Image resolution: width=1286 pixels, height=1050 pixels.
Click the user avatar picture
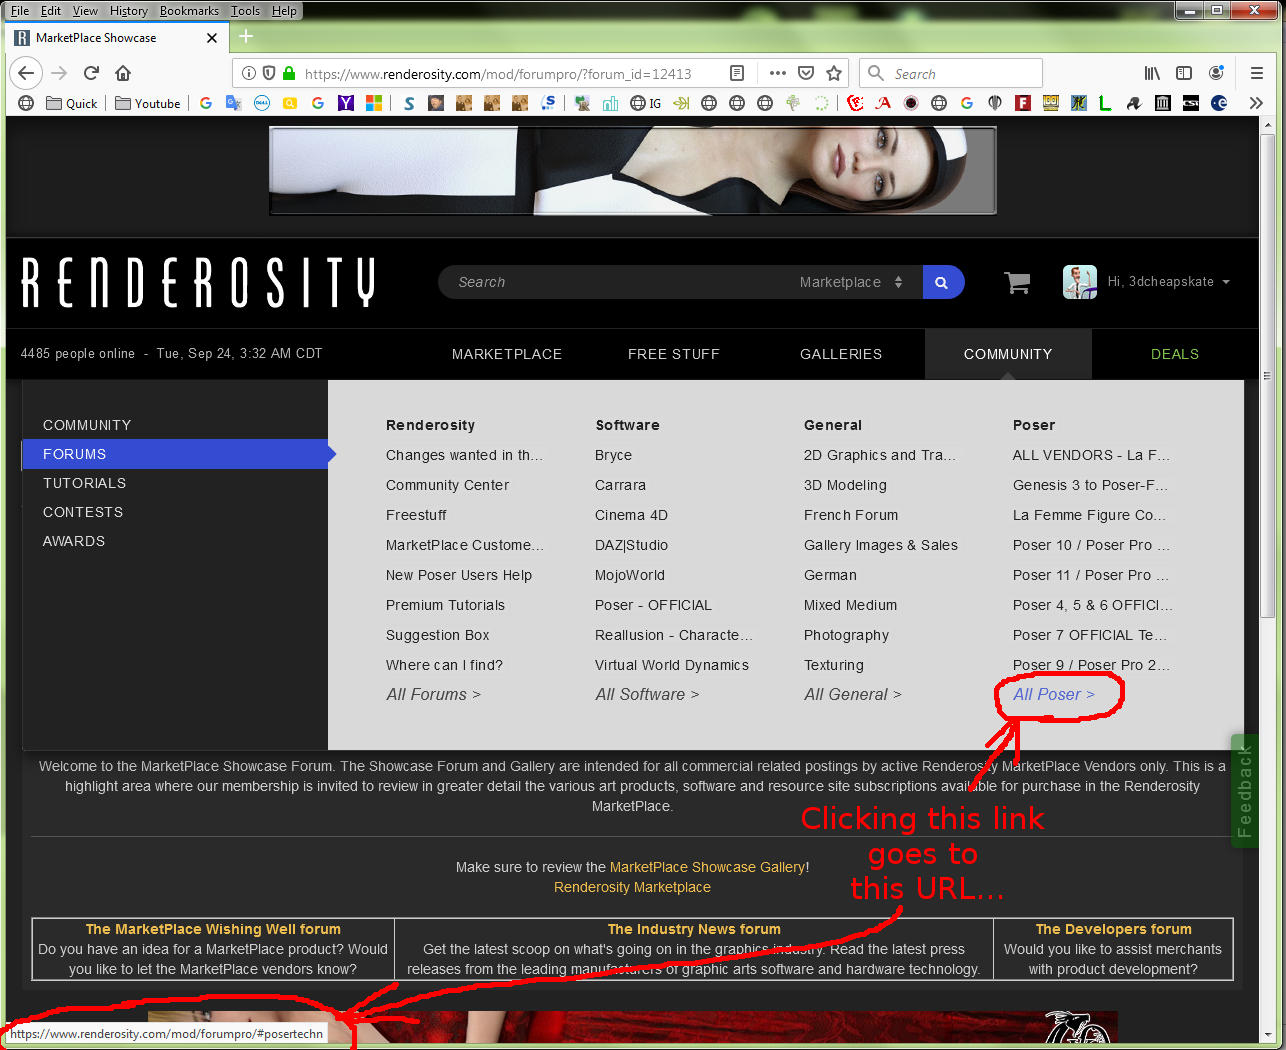(x=1079, y=282)
